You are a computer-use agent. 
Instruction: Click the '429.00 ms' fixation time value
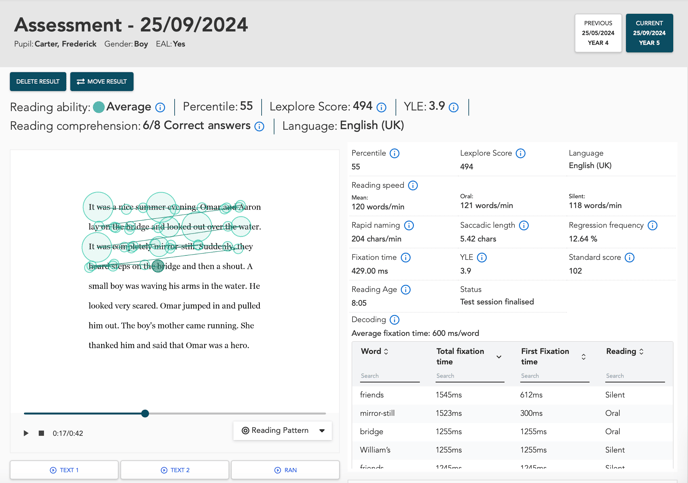click(369, 271)
